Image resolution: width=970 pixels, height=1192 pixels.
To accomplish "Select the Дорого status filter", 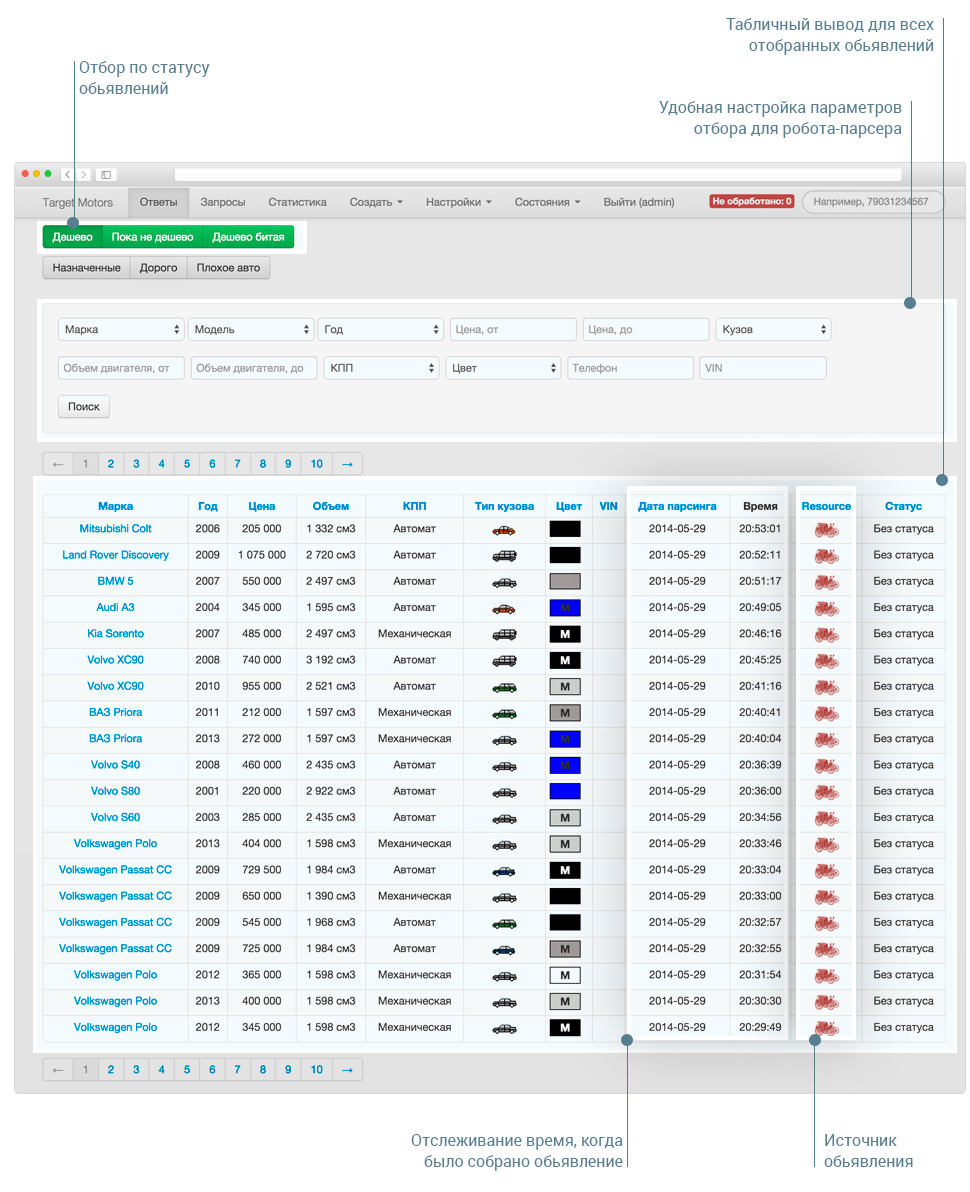I will 158,268.
